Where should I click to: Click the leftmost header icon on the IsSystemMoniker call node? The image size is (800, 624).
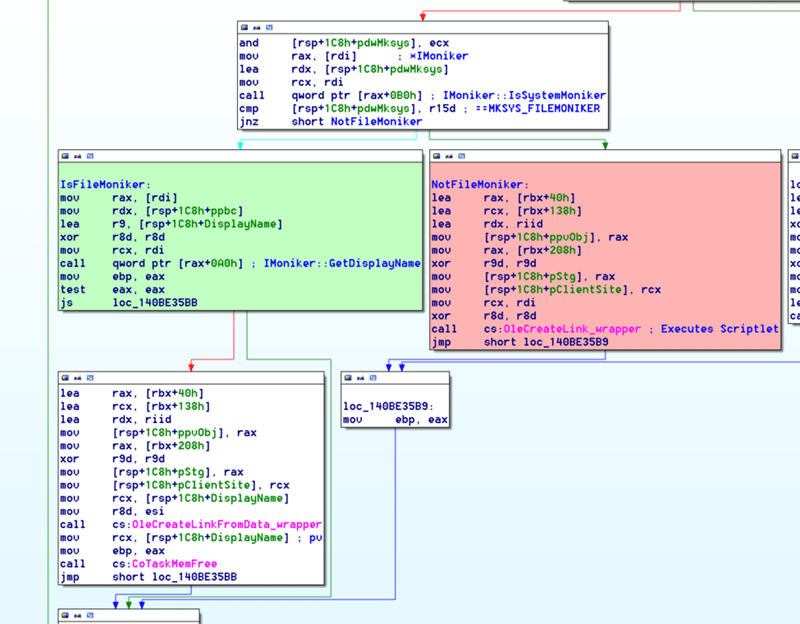pyautogui.click(x=245, y=28)
